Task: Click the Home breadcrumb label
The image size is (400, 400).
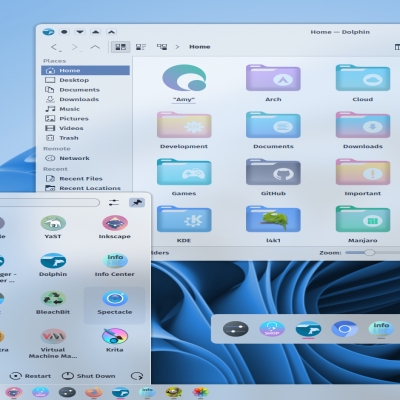Action: pos(200,47)
